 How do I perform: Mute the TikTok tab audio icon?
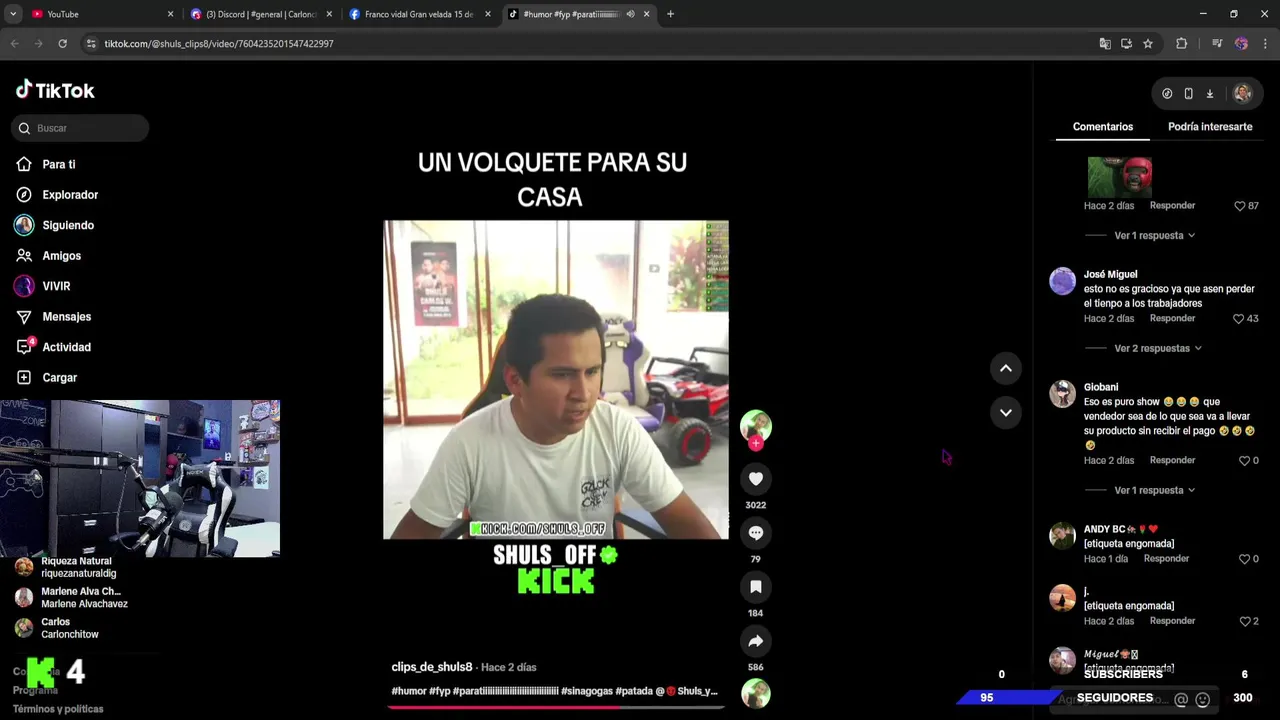(630, 14)
